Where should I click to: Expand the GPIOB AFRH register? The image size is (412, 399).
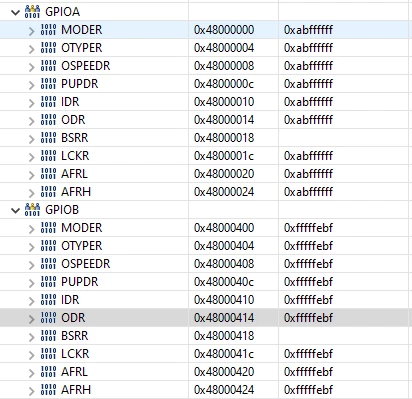(x=32, y=391)
